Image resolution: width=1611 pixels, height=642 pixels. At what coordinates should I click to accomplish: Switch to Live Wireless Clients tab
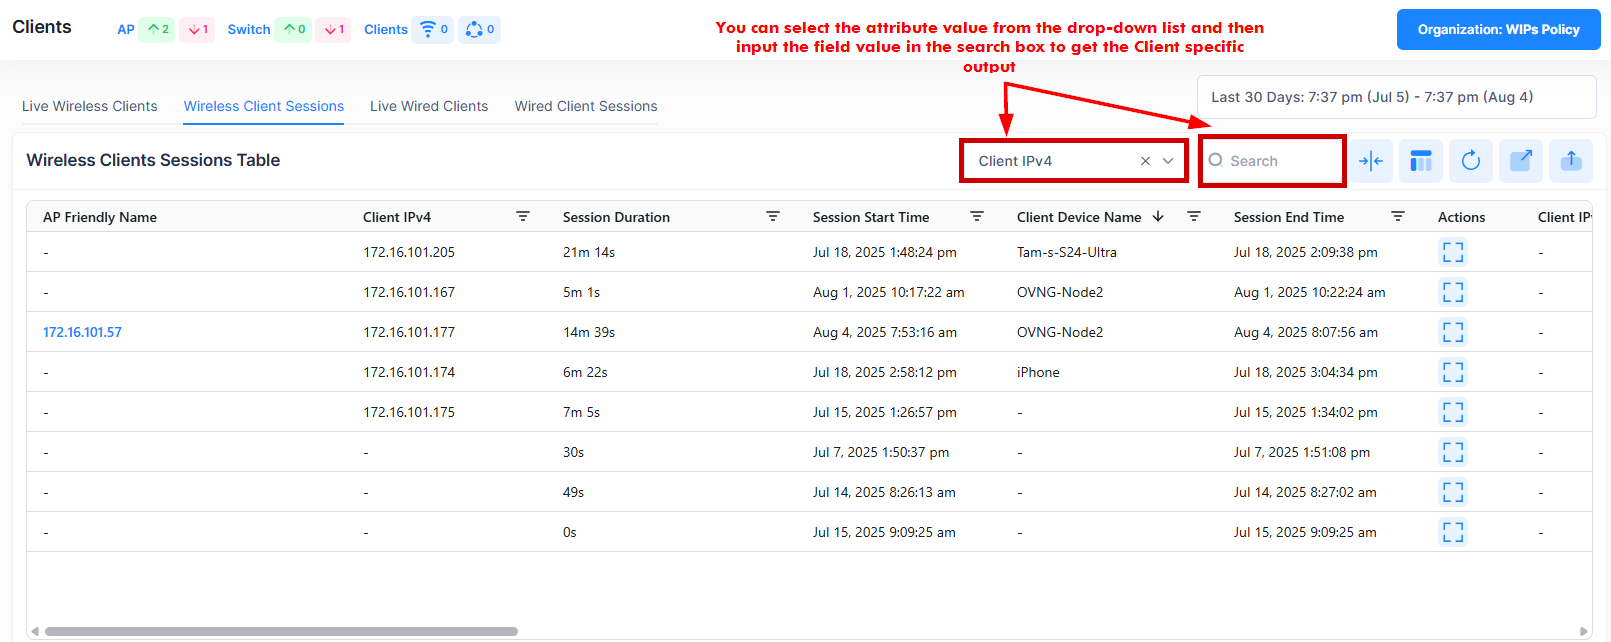(x=90, y=106)
